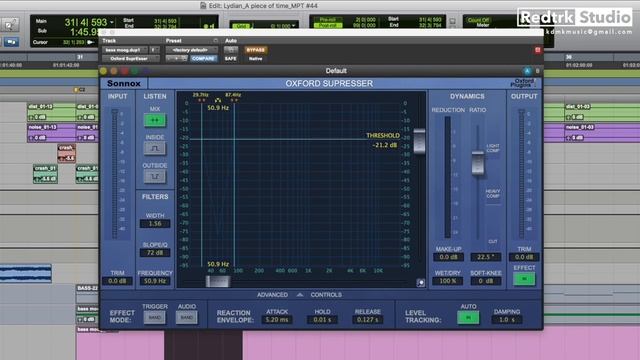Toggle automation SAFE in plugin header
This screenshot has height=360, width=640.
pos(231,59)
